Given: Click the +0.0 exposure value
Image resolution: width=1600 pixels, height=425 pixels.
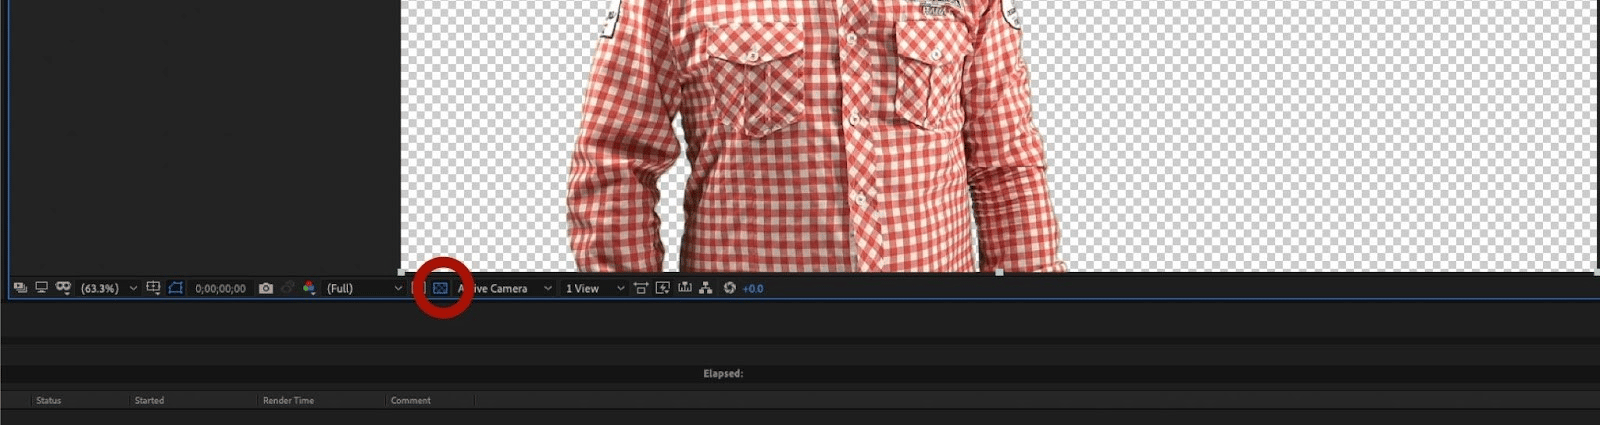Looking at the screenshot, I should click(x=753, y=288).
